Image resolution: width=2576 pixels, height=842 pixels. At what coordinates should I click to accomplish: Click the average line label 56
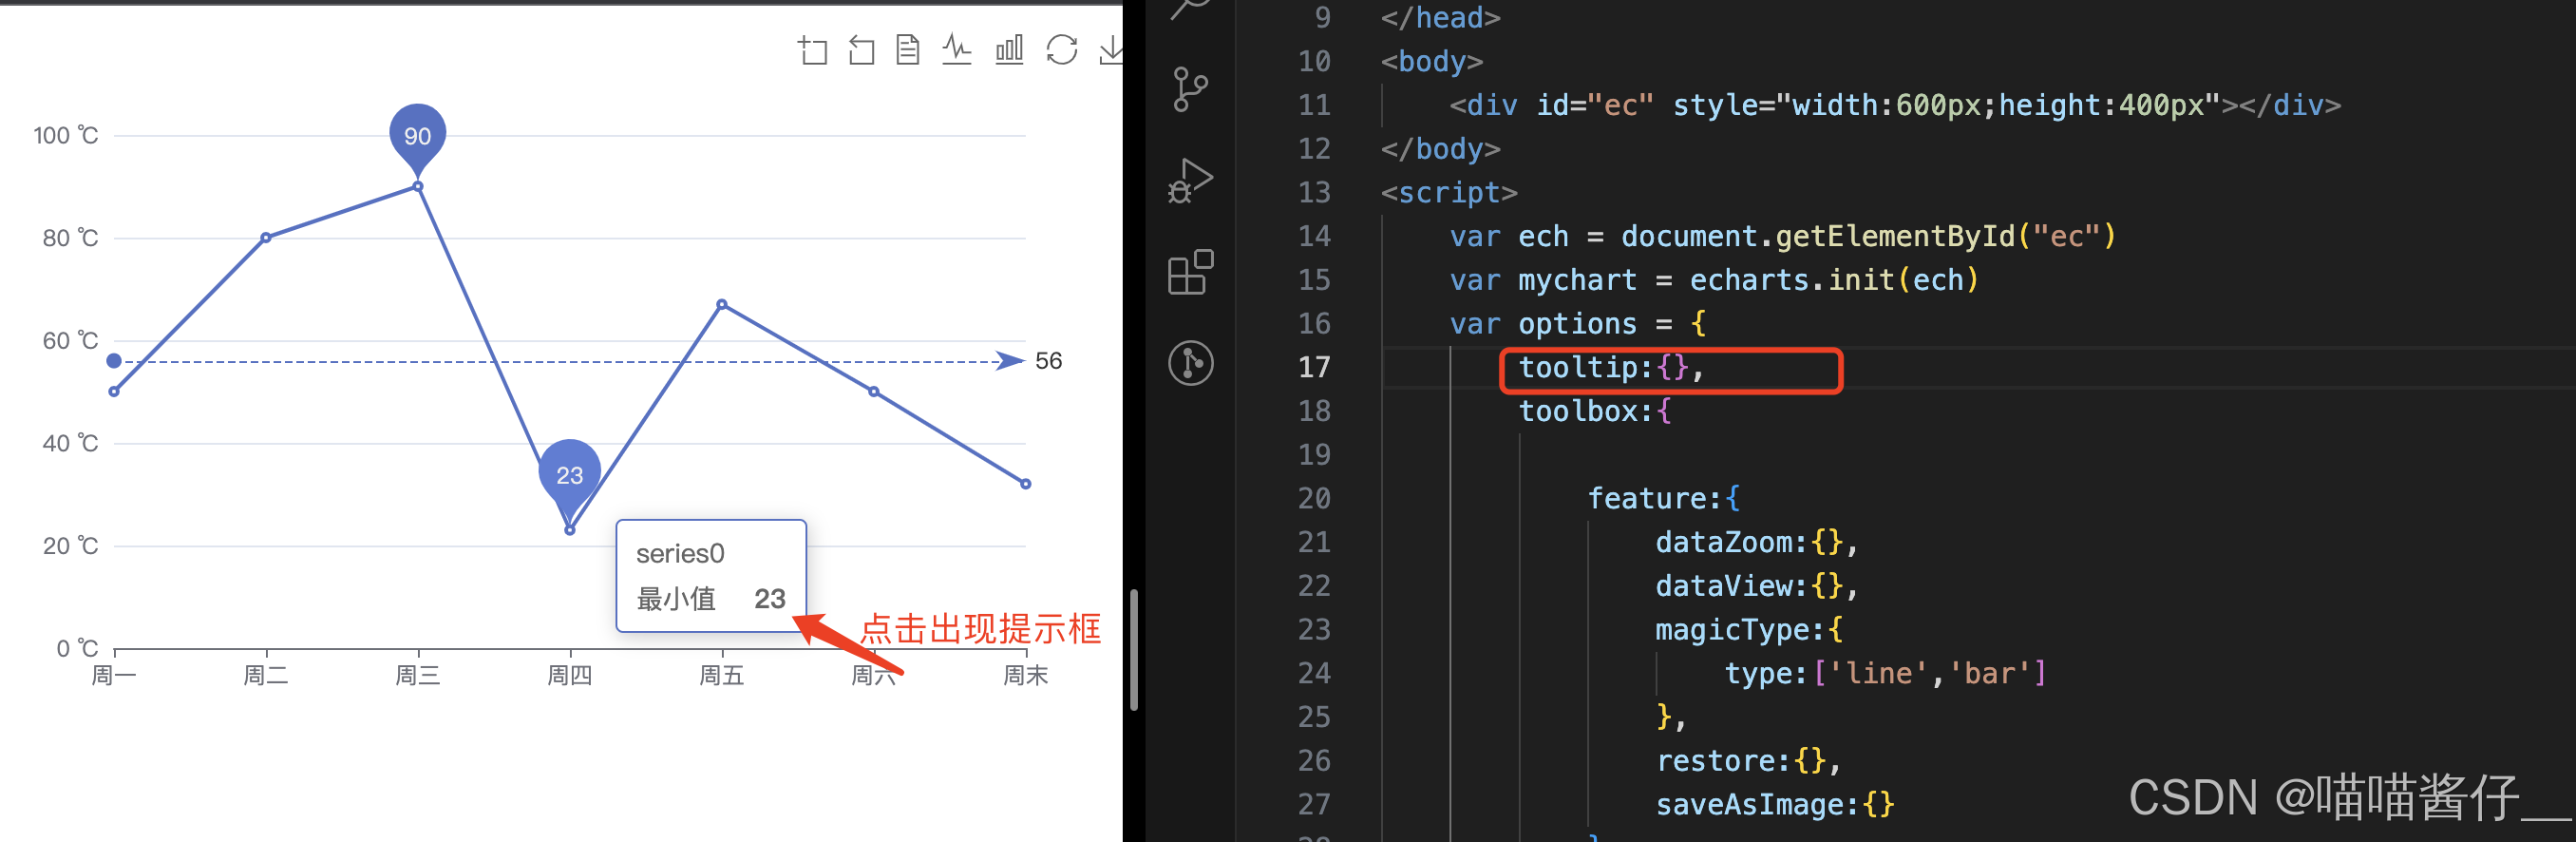tap(1048, 361)
